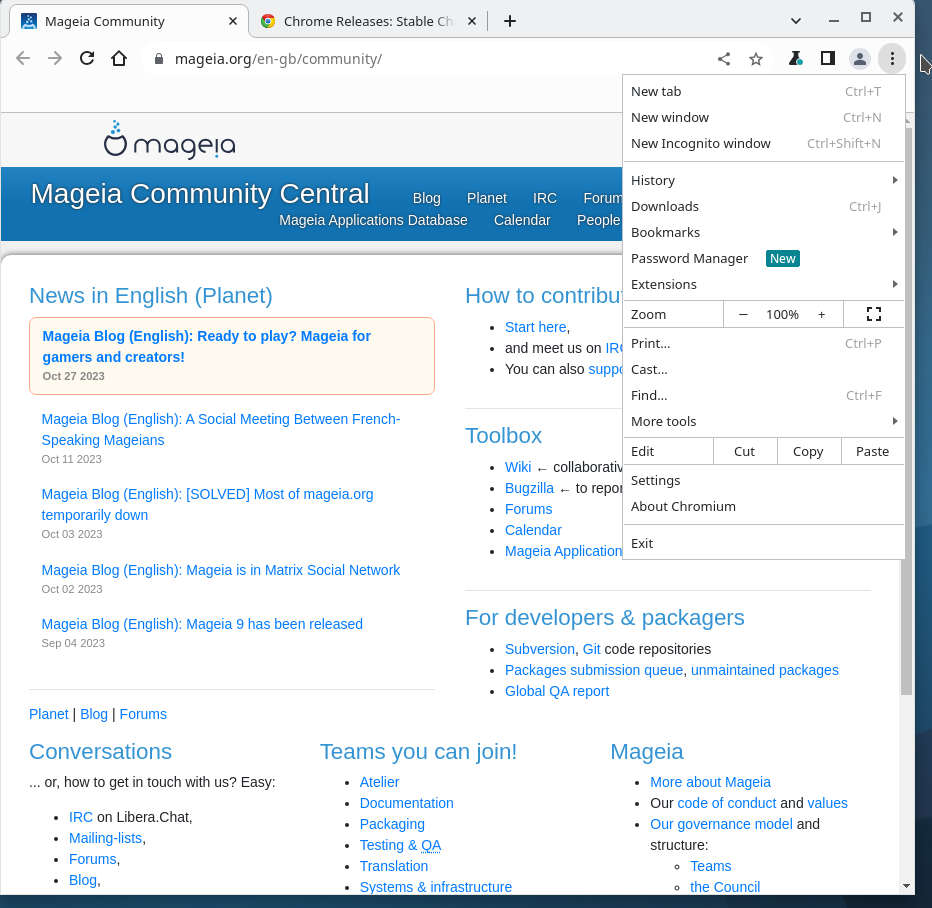Image resolution: width=932 pixels, height=908 pixels.
Task: Open Settings from the menu
Action: pyautogui.click(x=763, y=481)
